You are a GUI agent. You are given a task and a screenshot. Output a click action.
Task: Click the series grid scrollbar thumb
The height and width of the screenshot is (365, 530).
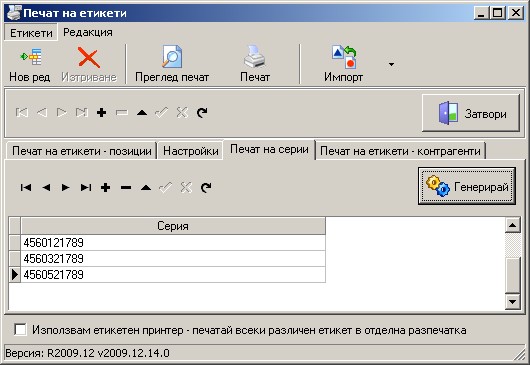coord(512,275)
